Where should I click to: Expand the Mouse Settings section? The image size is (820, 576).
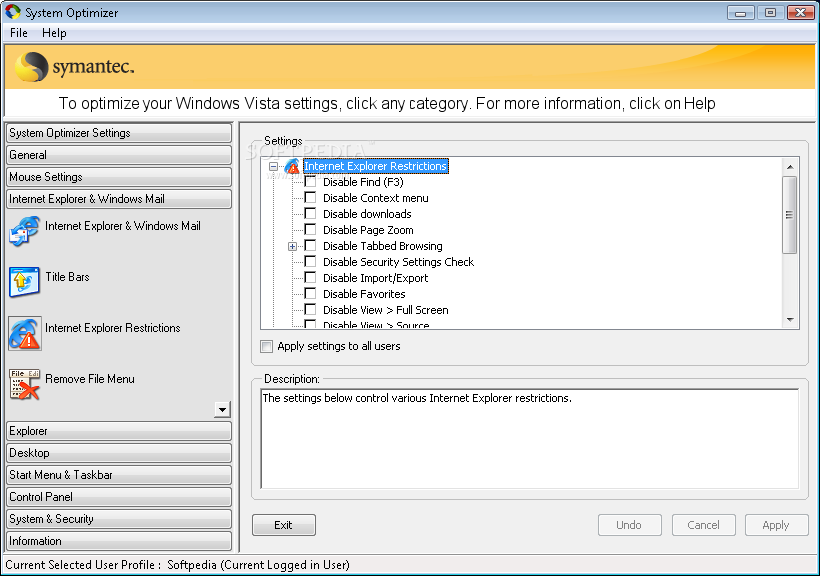[119, 177]
